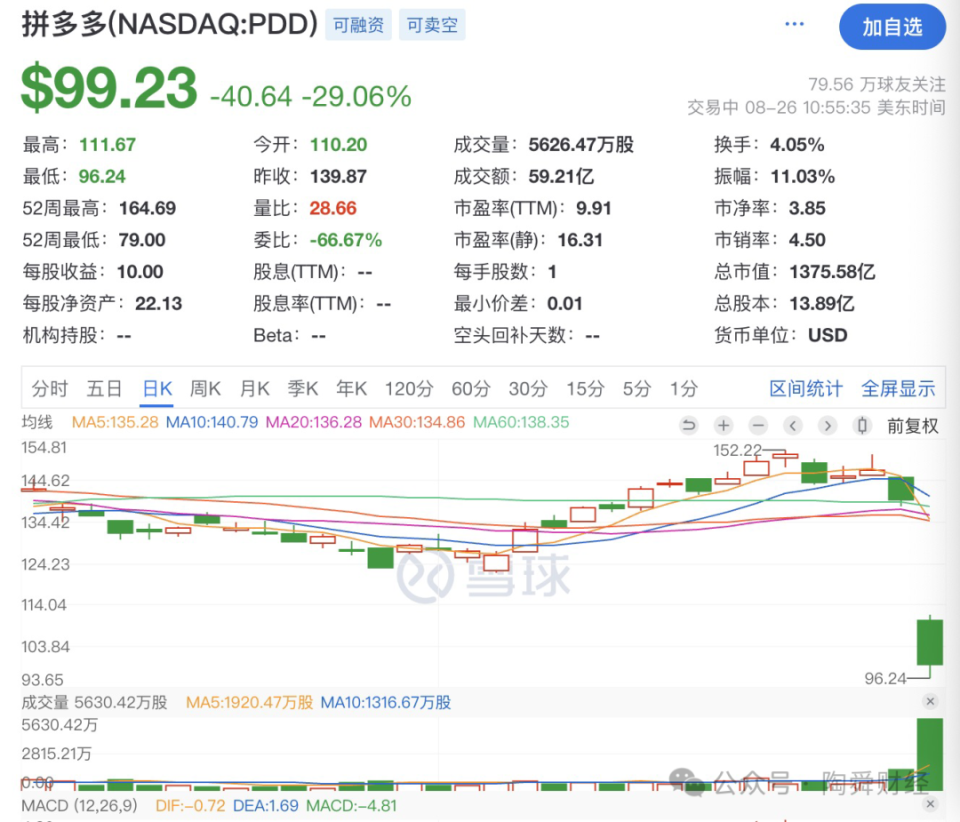Screen dimensions: 960x822
Task: Click the 可卖空 tag
Action: [432, 25]
